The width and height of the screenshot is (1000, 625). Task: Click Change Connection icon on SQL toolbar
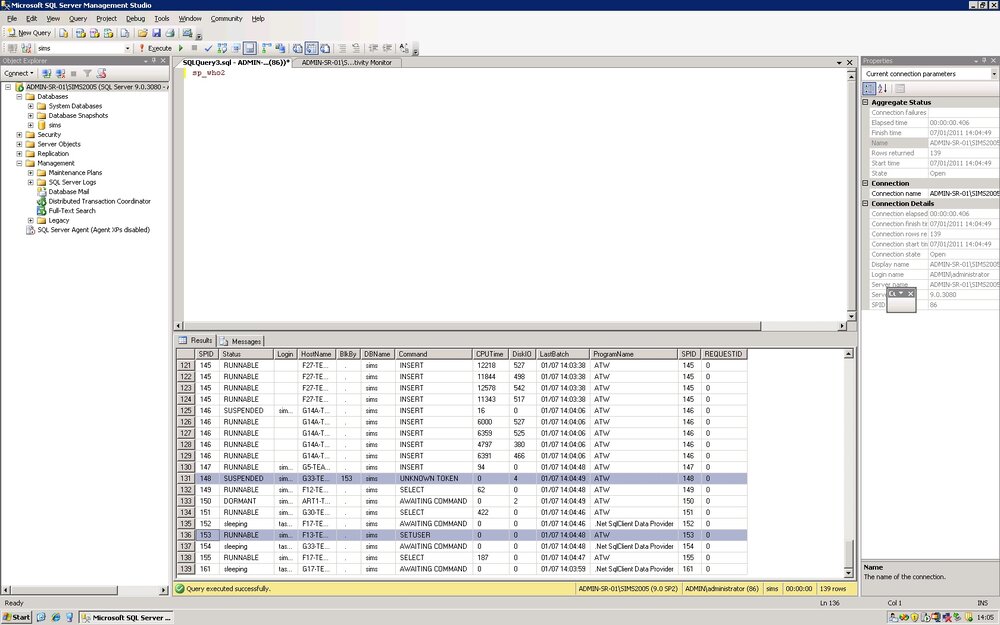26,48
